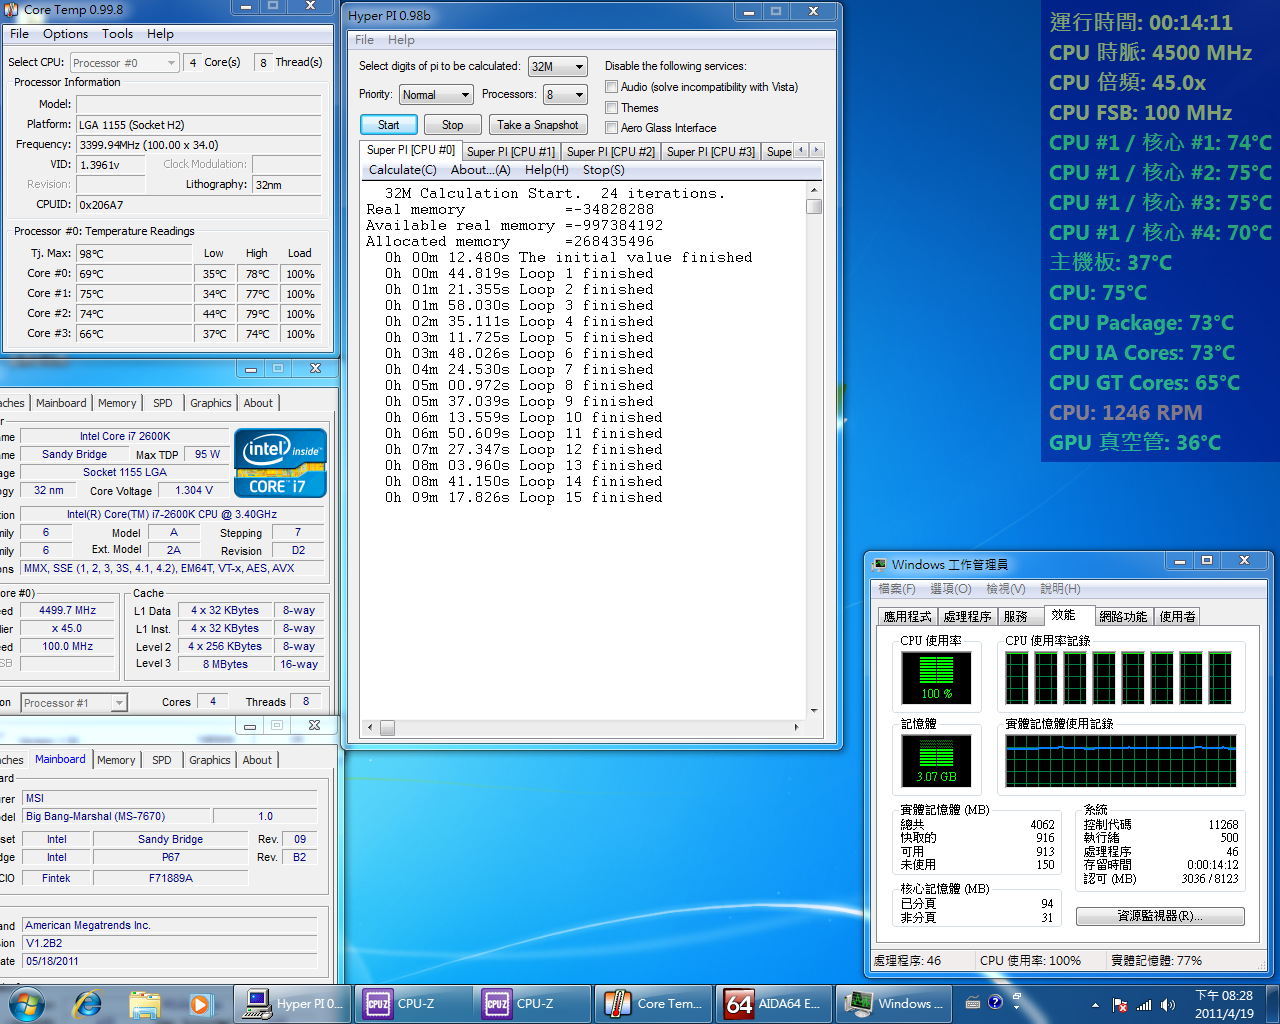Open the Priority dropdown set to Normal
The height and width of the screenshot is (1024, 1280).
pyautogui.click(x=436, y=94)
